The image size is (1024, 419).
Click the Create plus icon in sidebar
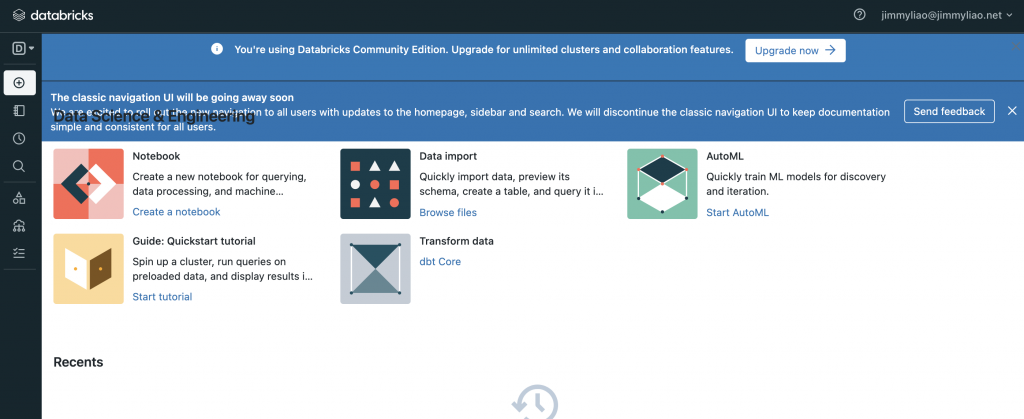20,83
